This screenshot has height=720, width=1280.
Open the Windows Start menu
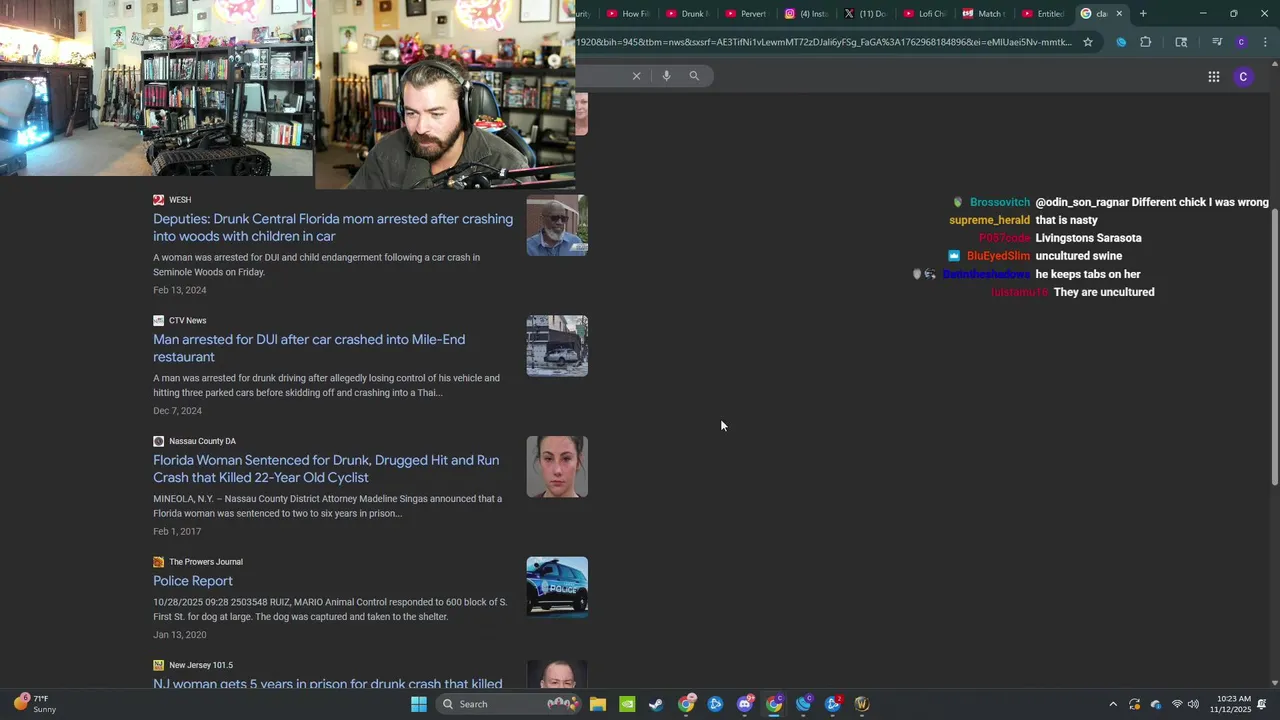point(419,704)
